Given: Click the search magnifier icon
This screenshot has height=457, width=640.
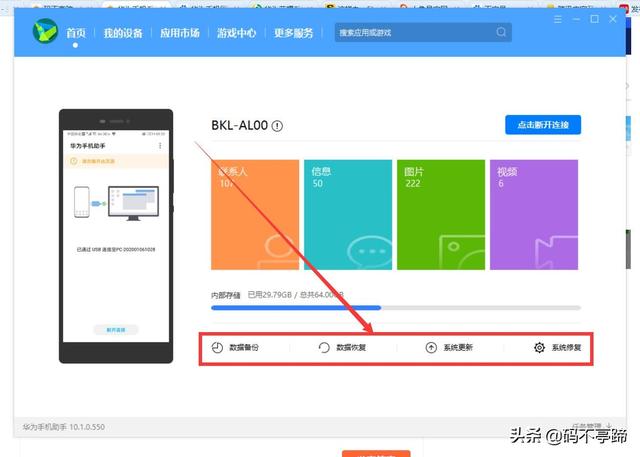Looking at the screenshot, I should click(x=501, y=32).
